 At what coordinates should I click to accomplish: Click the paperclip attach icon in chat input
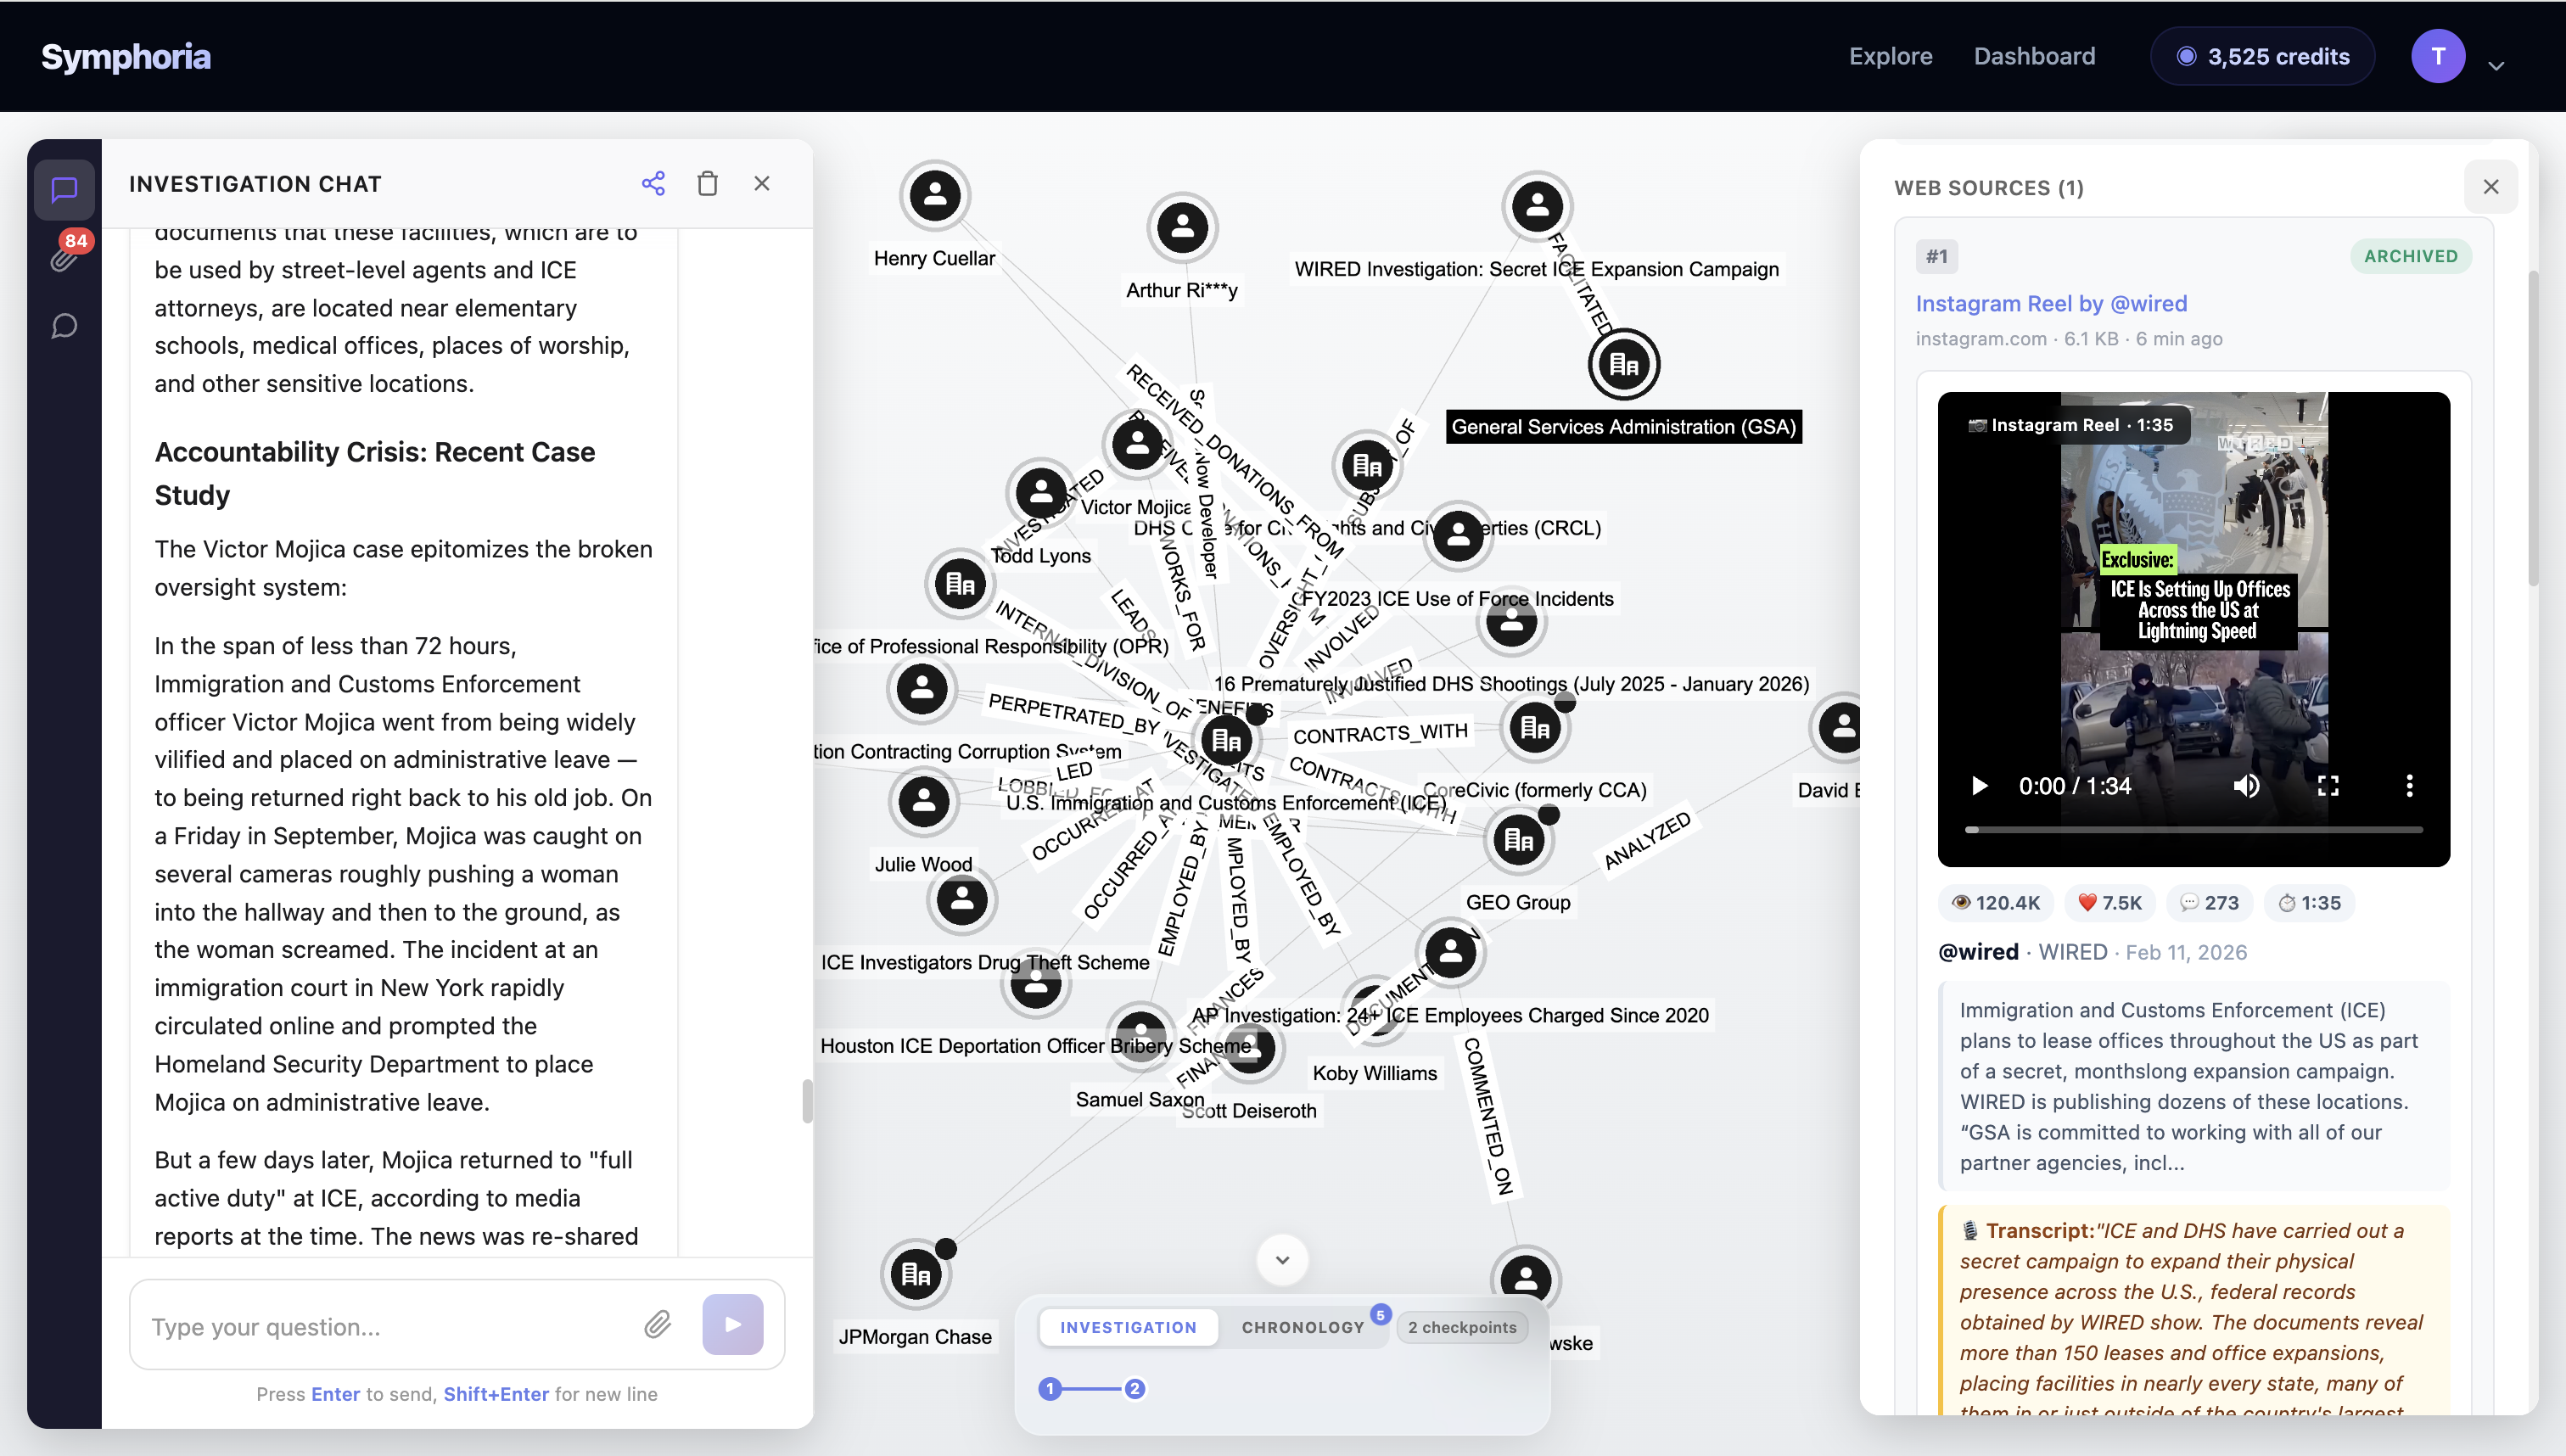tap(657, 1325)
